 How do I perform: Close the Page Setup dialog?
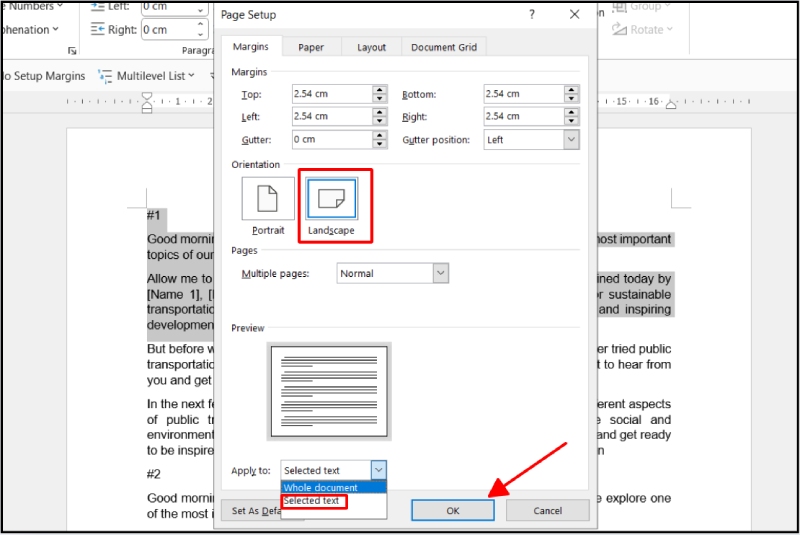coord(574,14)
